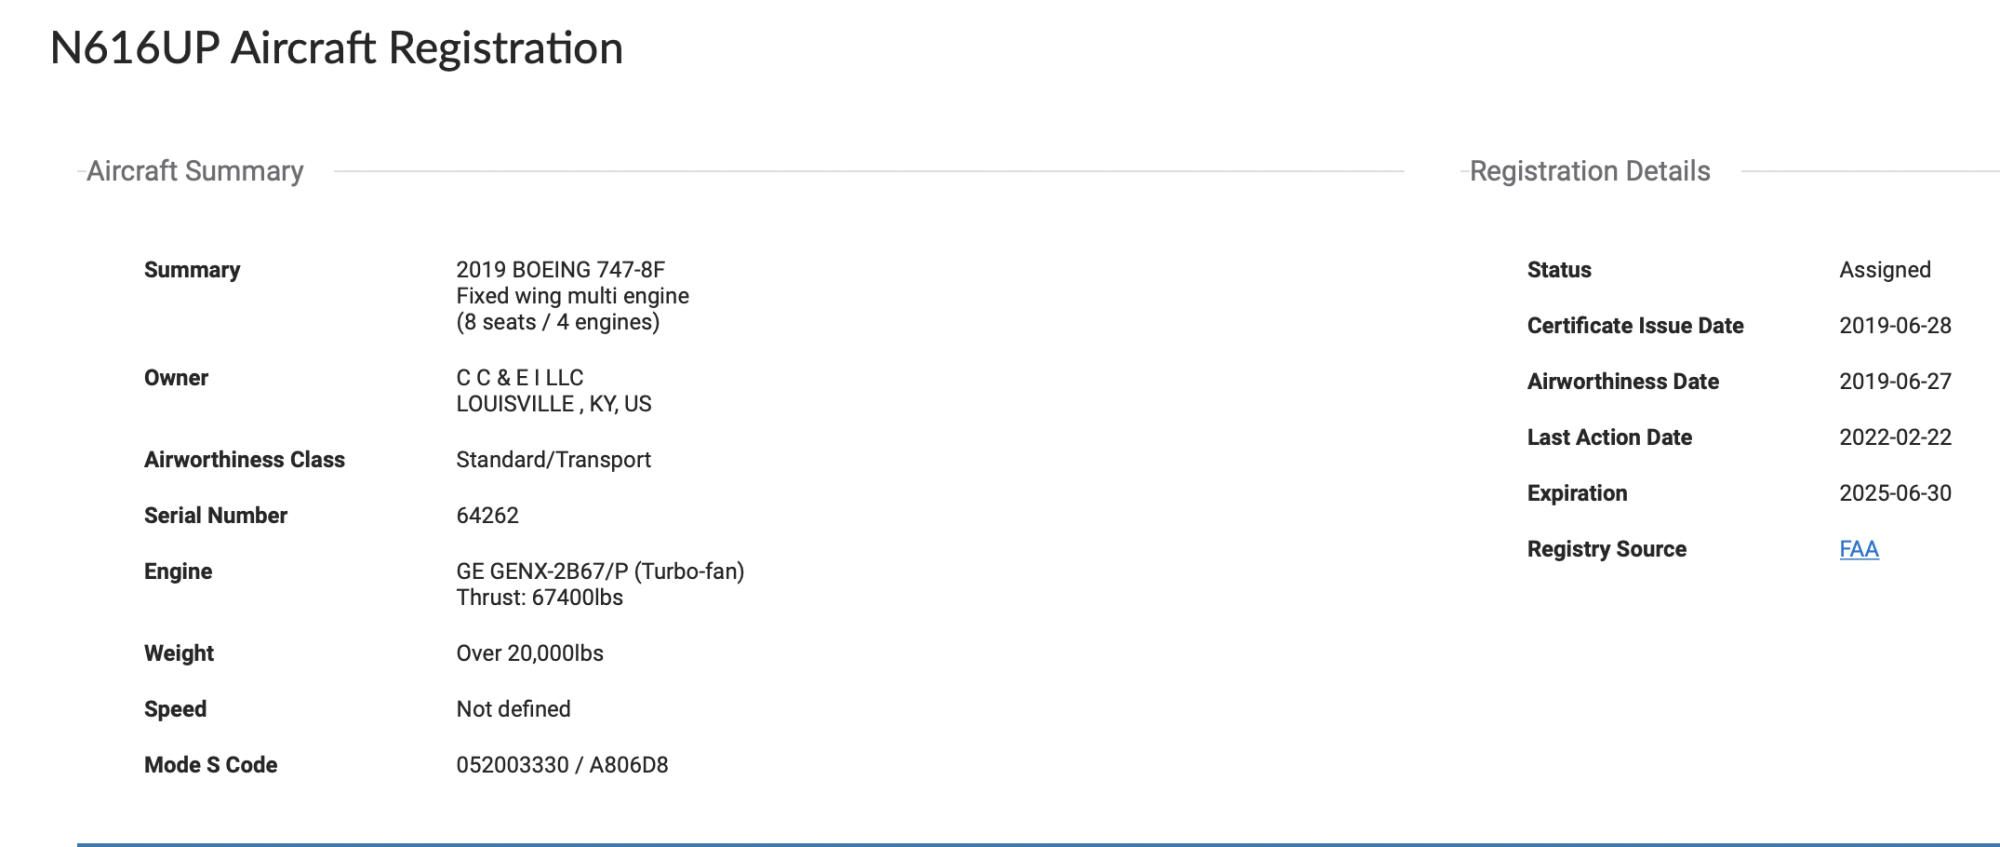Click the LOUISVILLE, KY, US owner address
2000x847 pixels.
click(554, 404)
